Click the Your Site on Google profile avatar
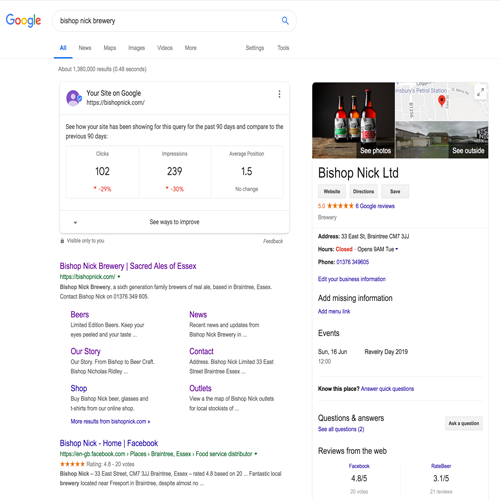Screen dimensions: 500x500 (x=74, y=98)
